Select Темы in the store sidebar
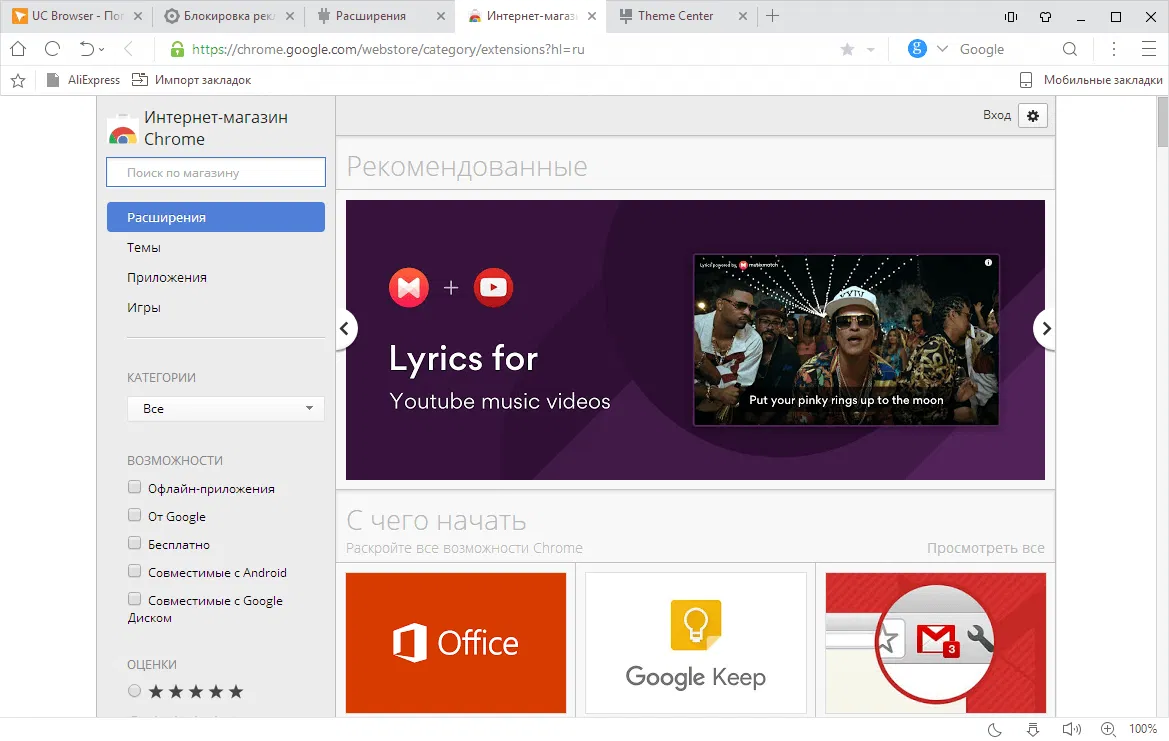 pyautogui.click(x=144, y=248)
